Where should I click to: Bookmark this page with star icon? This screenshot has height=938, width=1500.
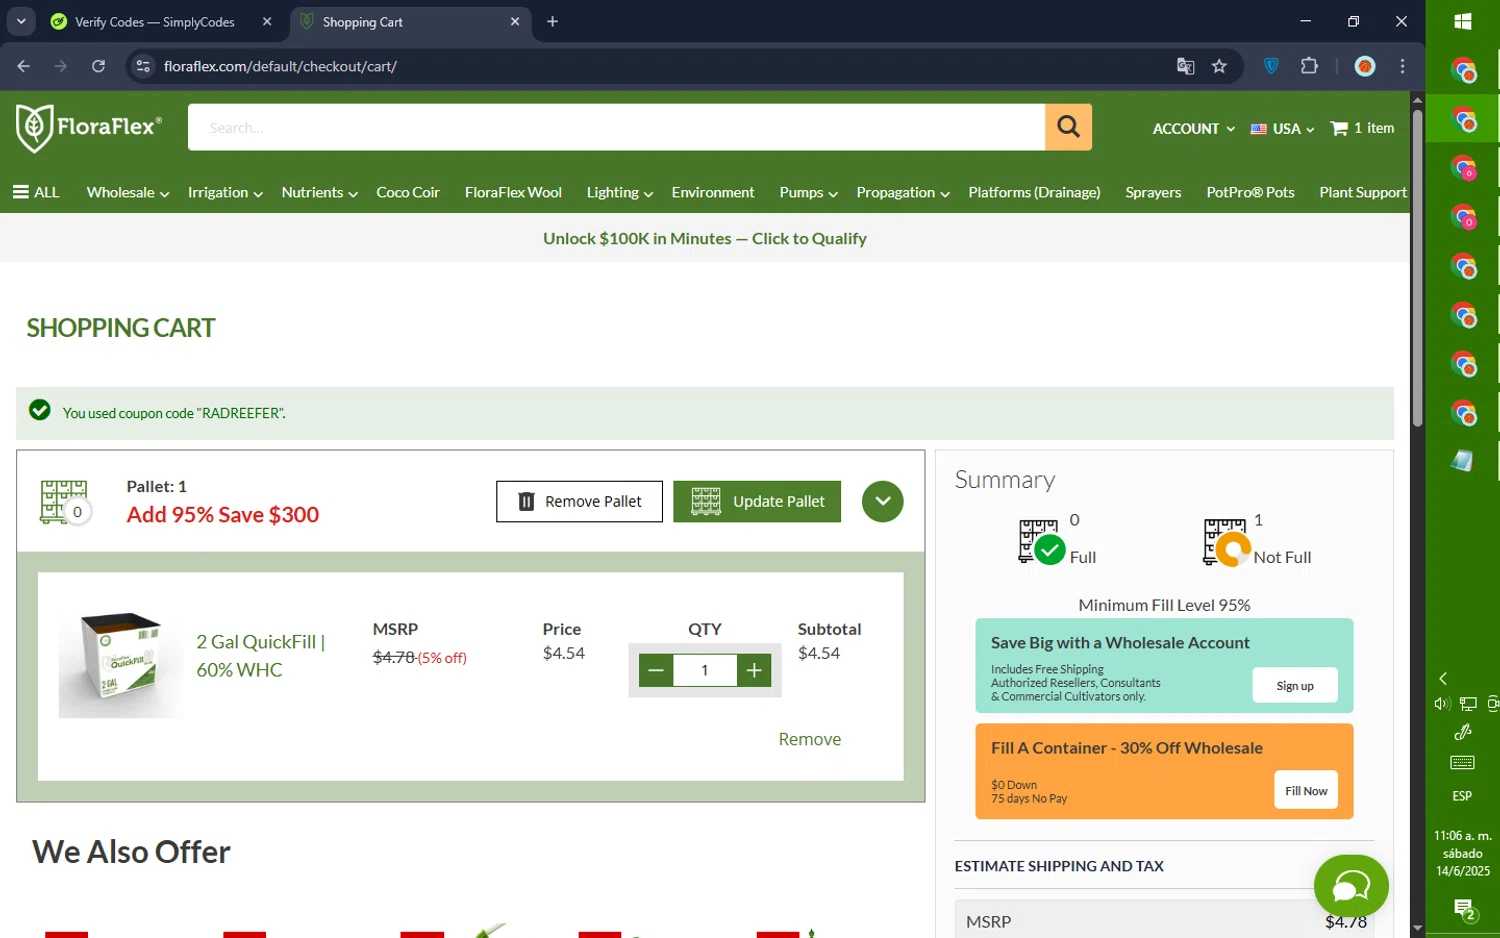coord(1219,66)
